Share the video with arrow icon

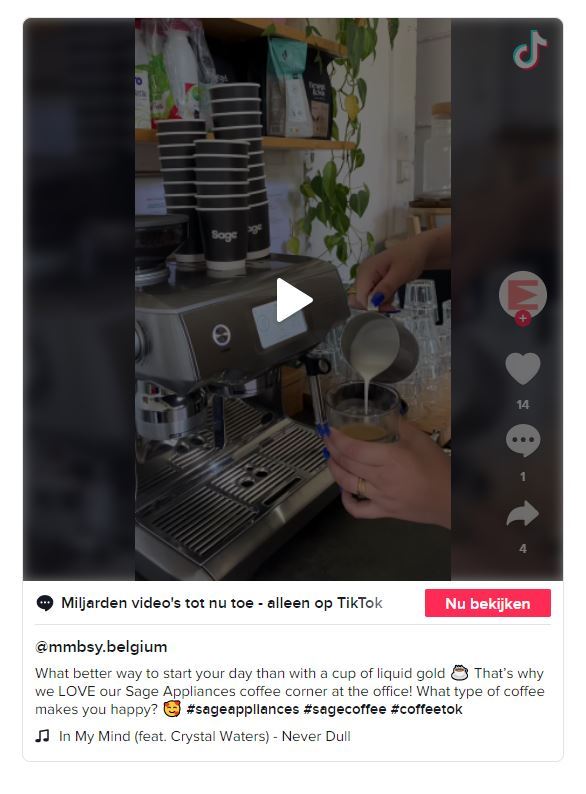click(523, 514)
